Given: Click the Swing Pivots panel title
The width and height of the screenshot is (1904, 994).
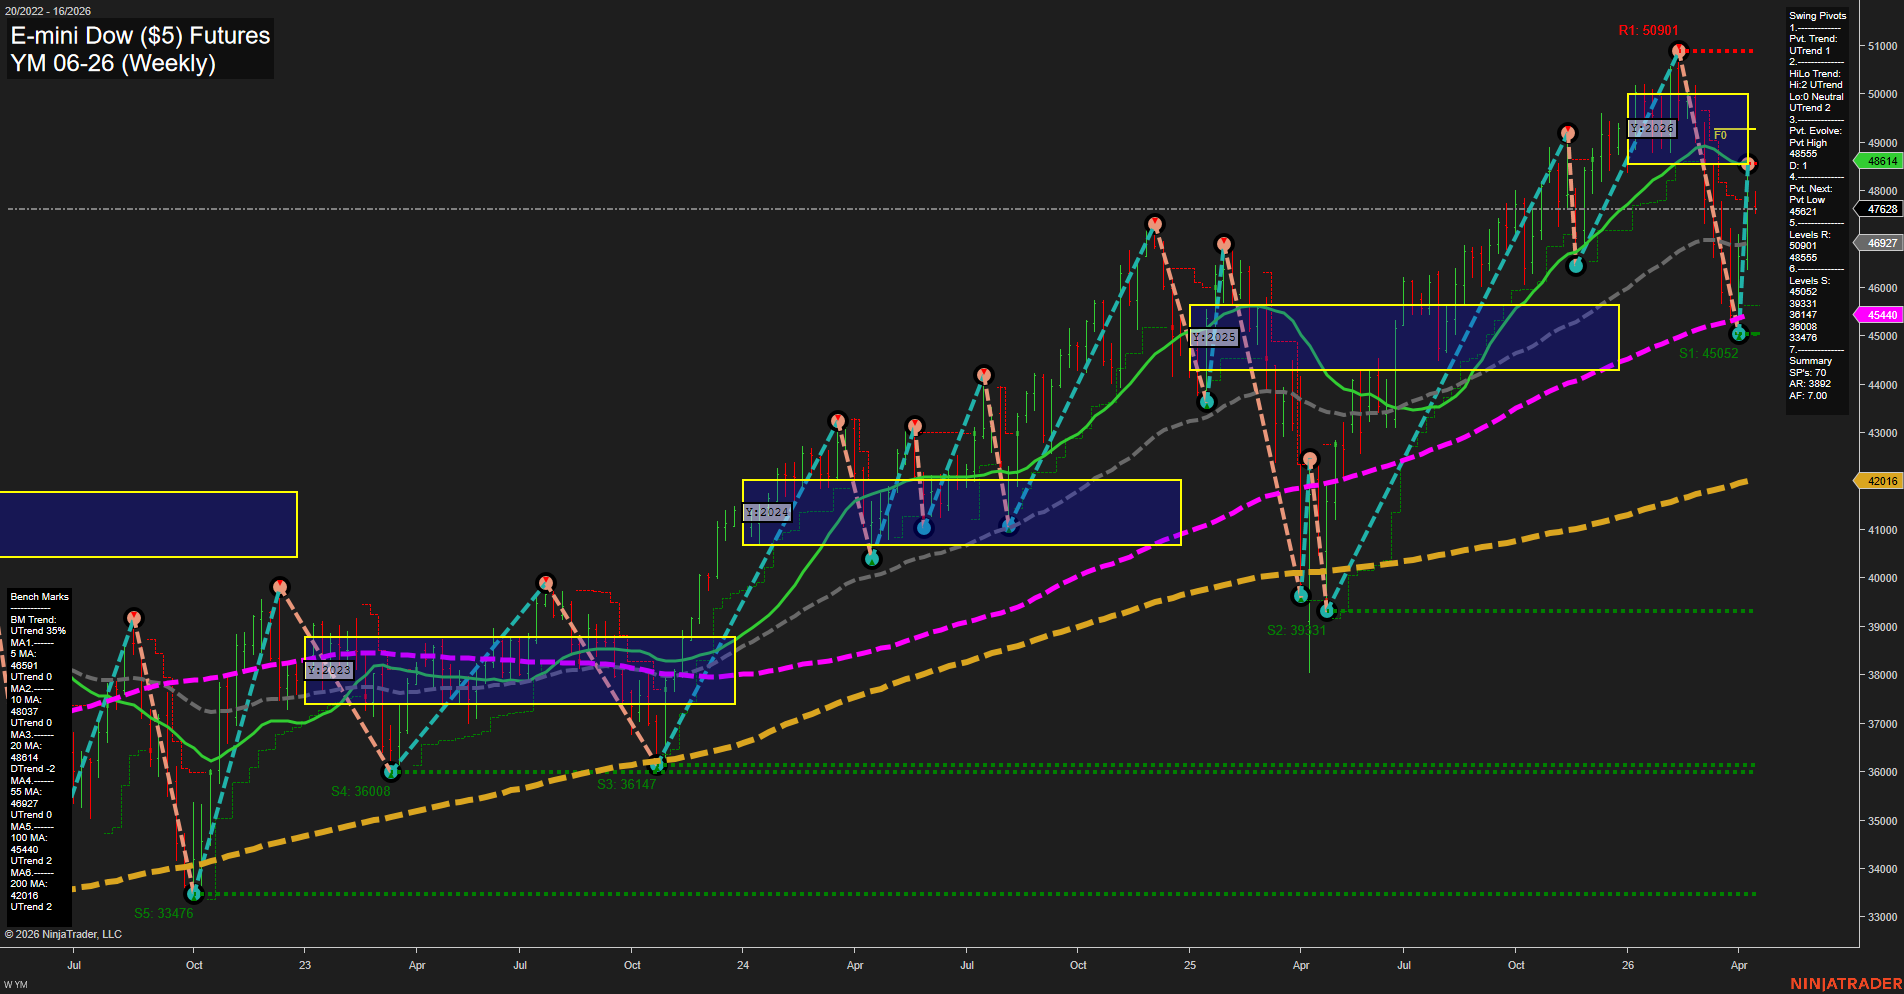Looking at the screenshot, I should pos(1817,15).
